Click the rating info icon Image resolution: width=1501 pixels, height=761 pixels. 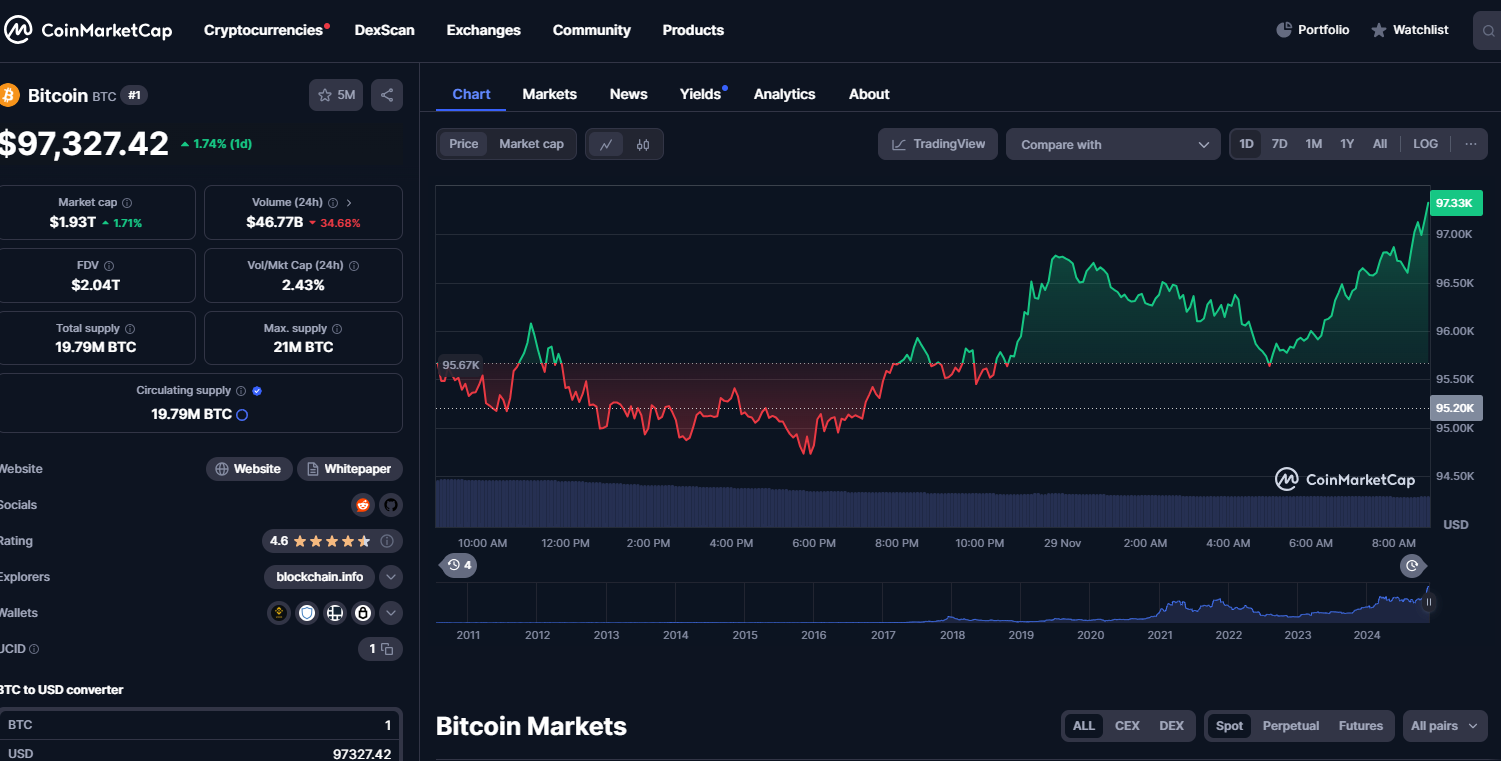pos(387,541)
